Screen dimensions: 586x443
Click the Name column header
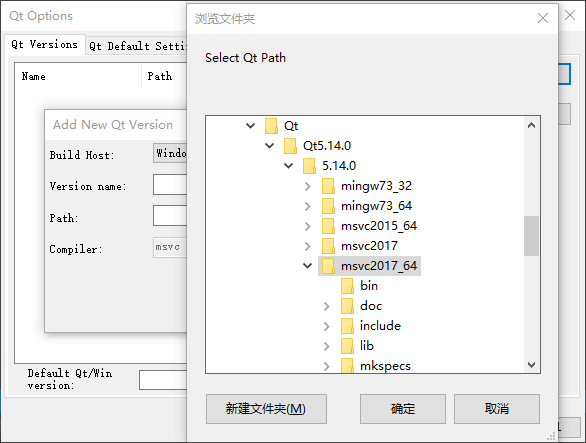(78, 76)
